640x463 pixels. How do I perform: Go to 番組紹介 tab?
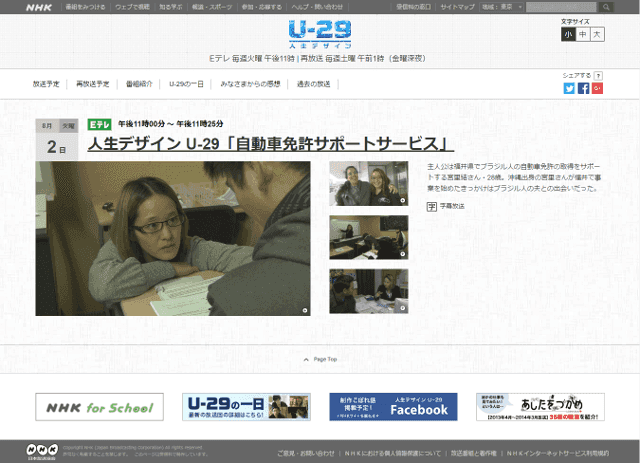coord(139,84)
